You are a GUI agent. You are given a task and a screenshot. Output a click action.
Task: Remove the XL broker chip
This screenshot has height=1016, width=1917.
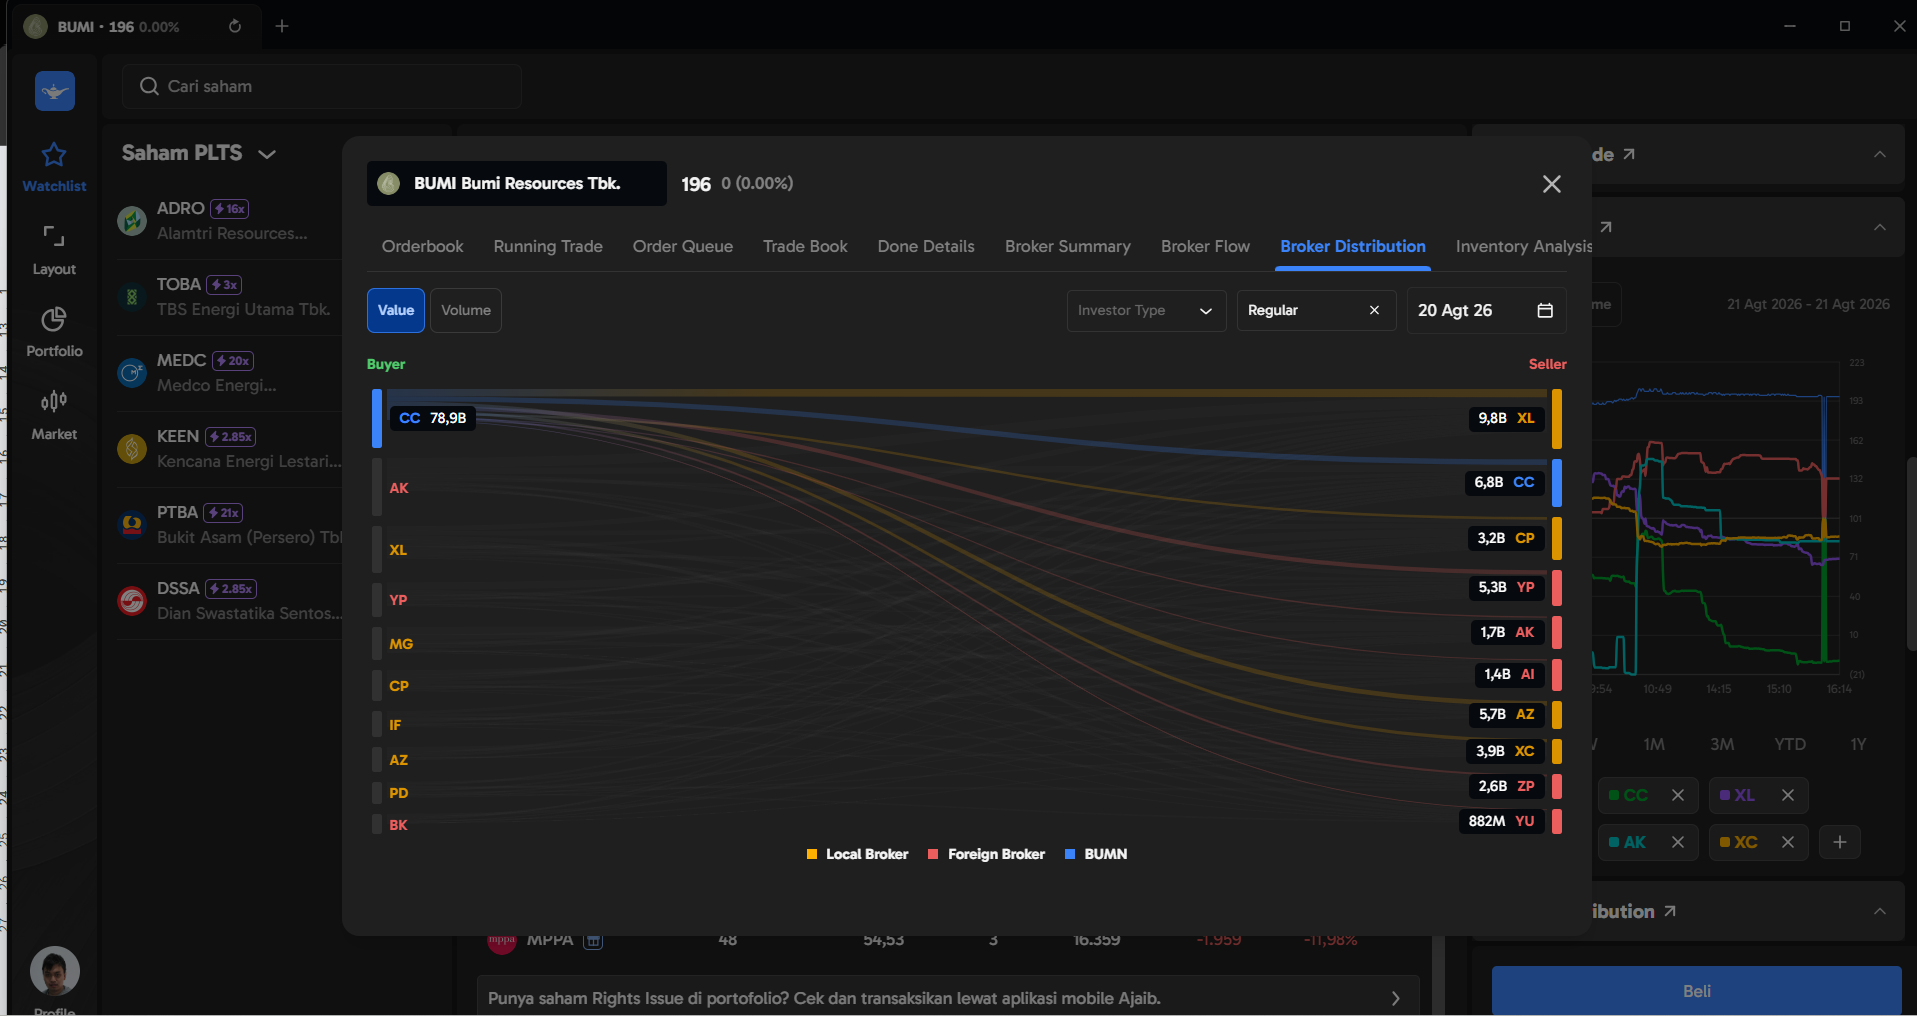[1788, 795]
